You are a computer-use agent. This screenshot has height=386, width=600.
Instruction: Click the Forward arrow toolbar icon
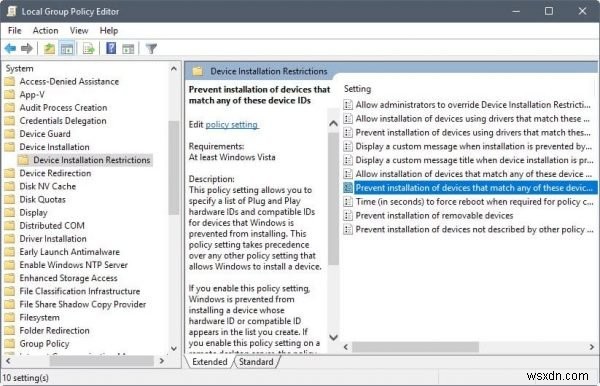pos(26,49)
